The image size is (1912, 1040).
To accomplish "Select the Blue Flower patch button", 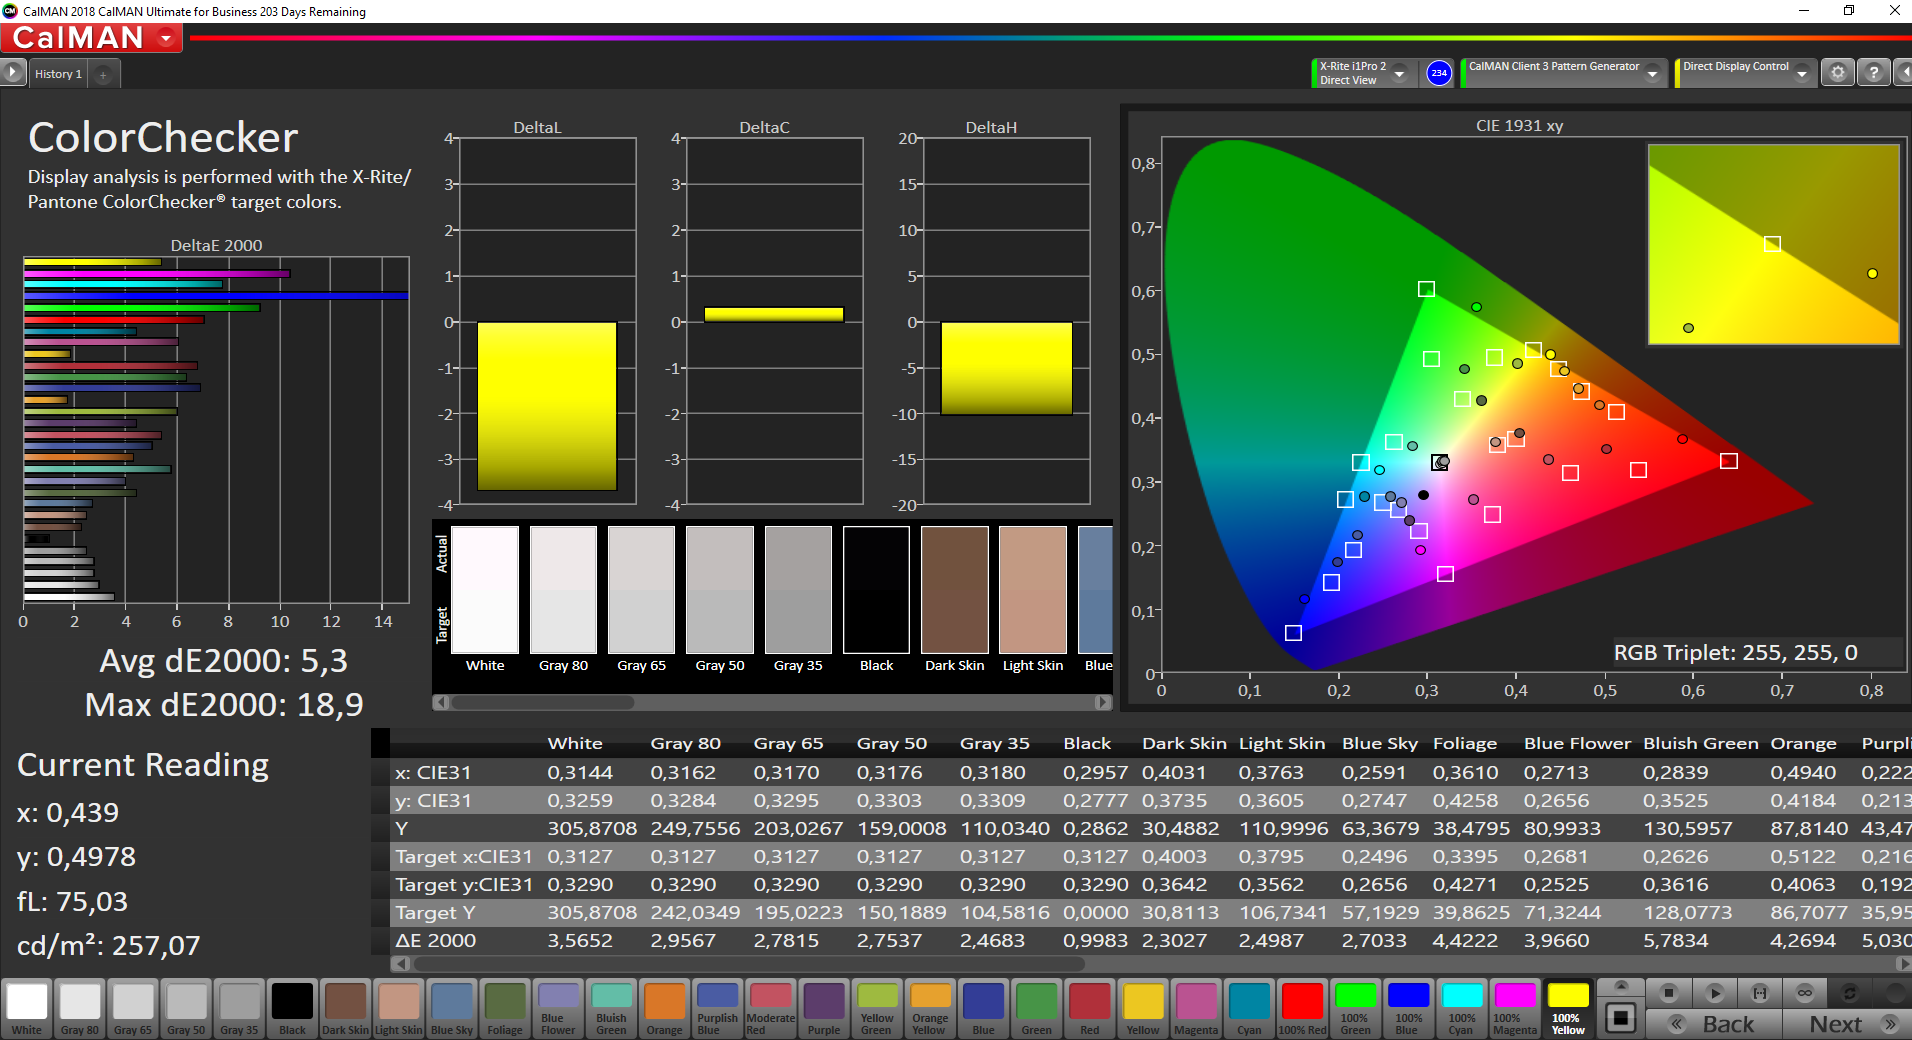I will point(558,1009).
